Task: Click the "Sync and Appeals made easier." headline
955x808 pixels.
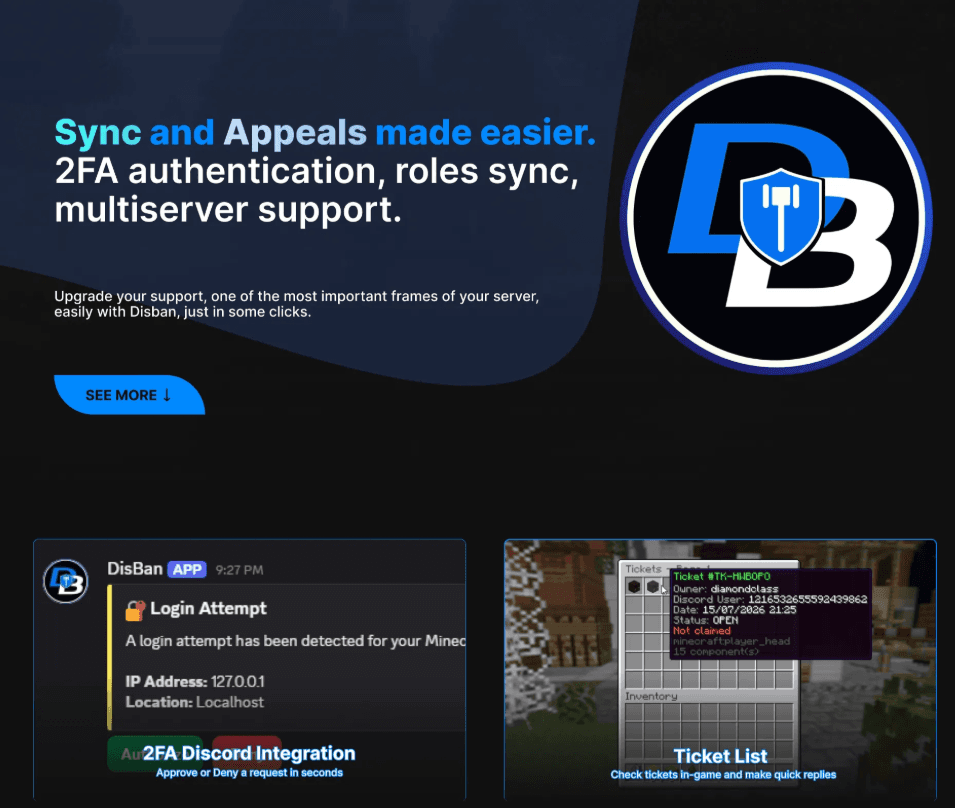Action: click(325, 133)
